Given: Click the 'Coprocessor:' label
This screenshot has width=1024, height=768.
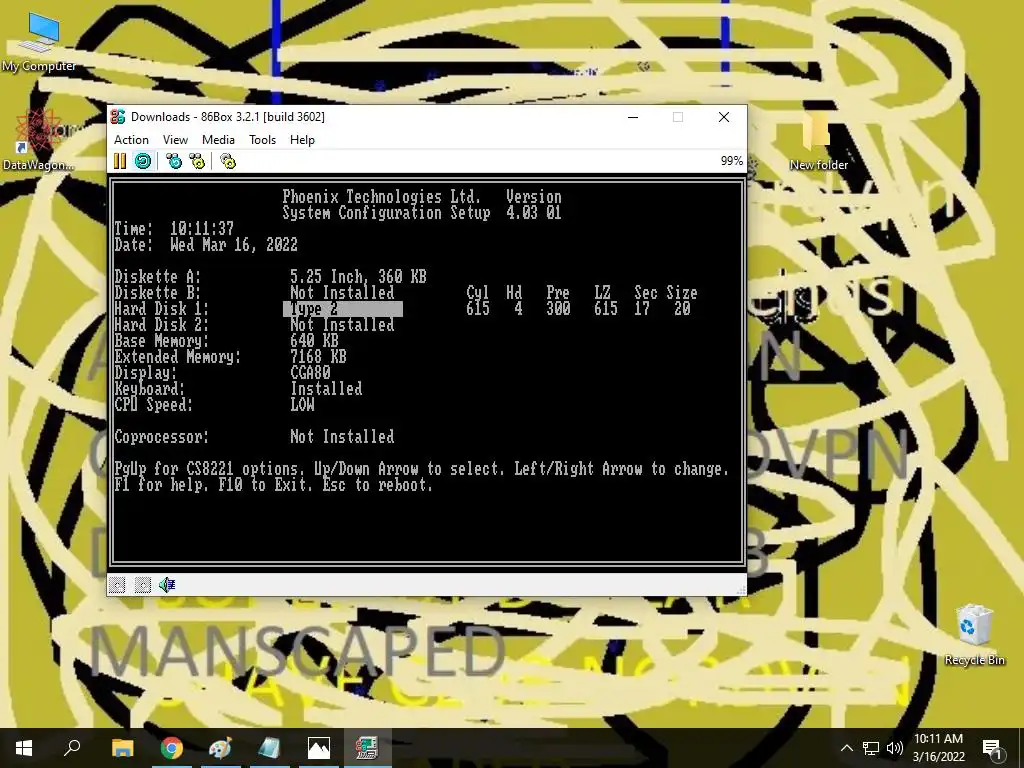Looking at the screenshot, I should (x=161, y=437).
